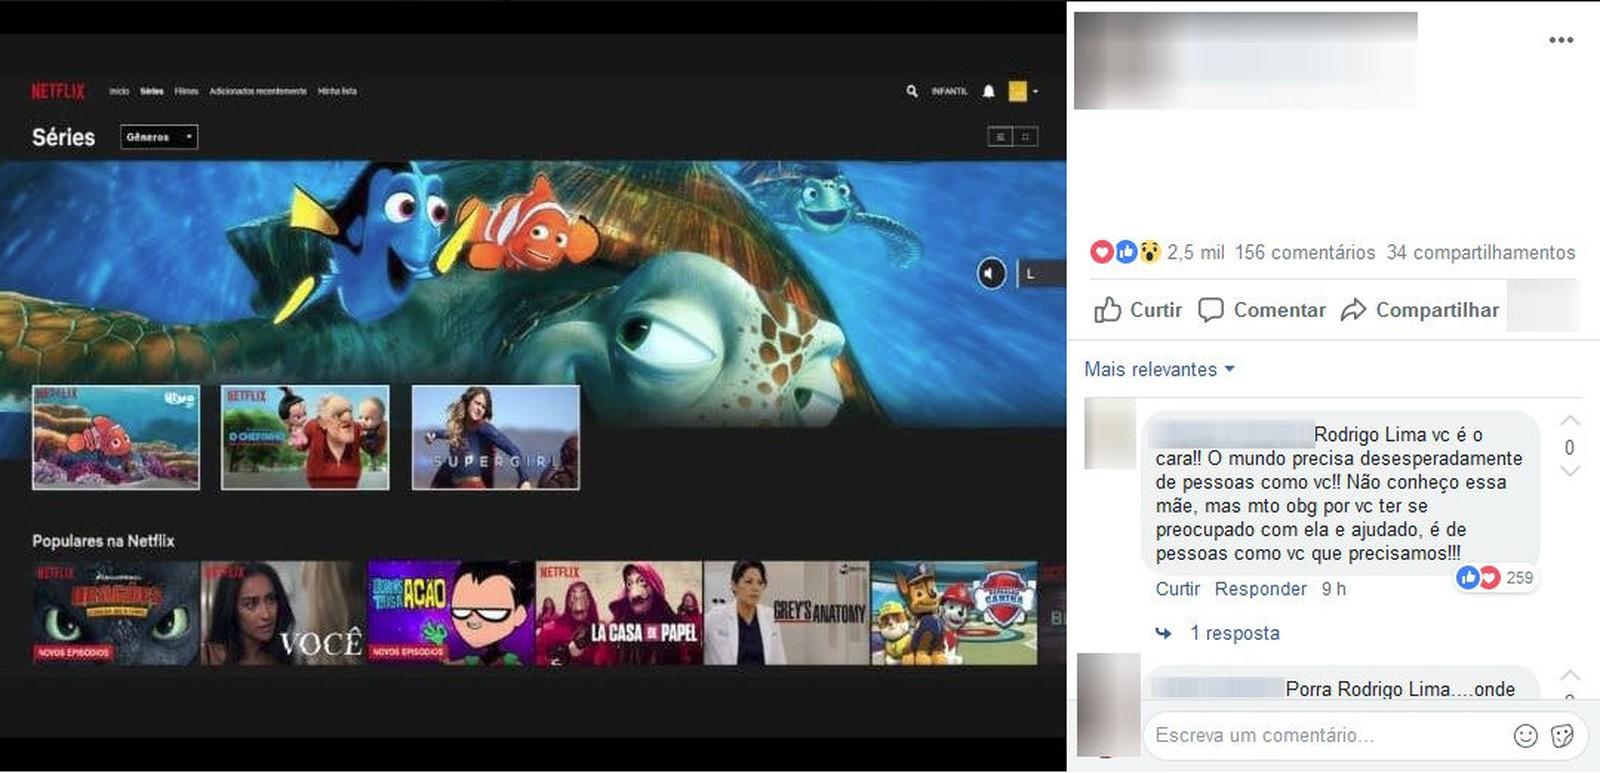Open the 34 compartilhamentos link

click(x=1481, y=253)
